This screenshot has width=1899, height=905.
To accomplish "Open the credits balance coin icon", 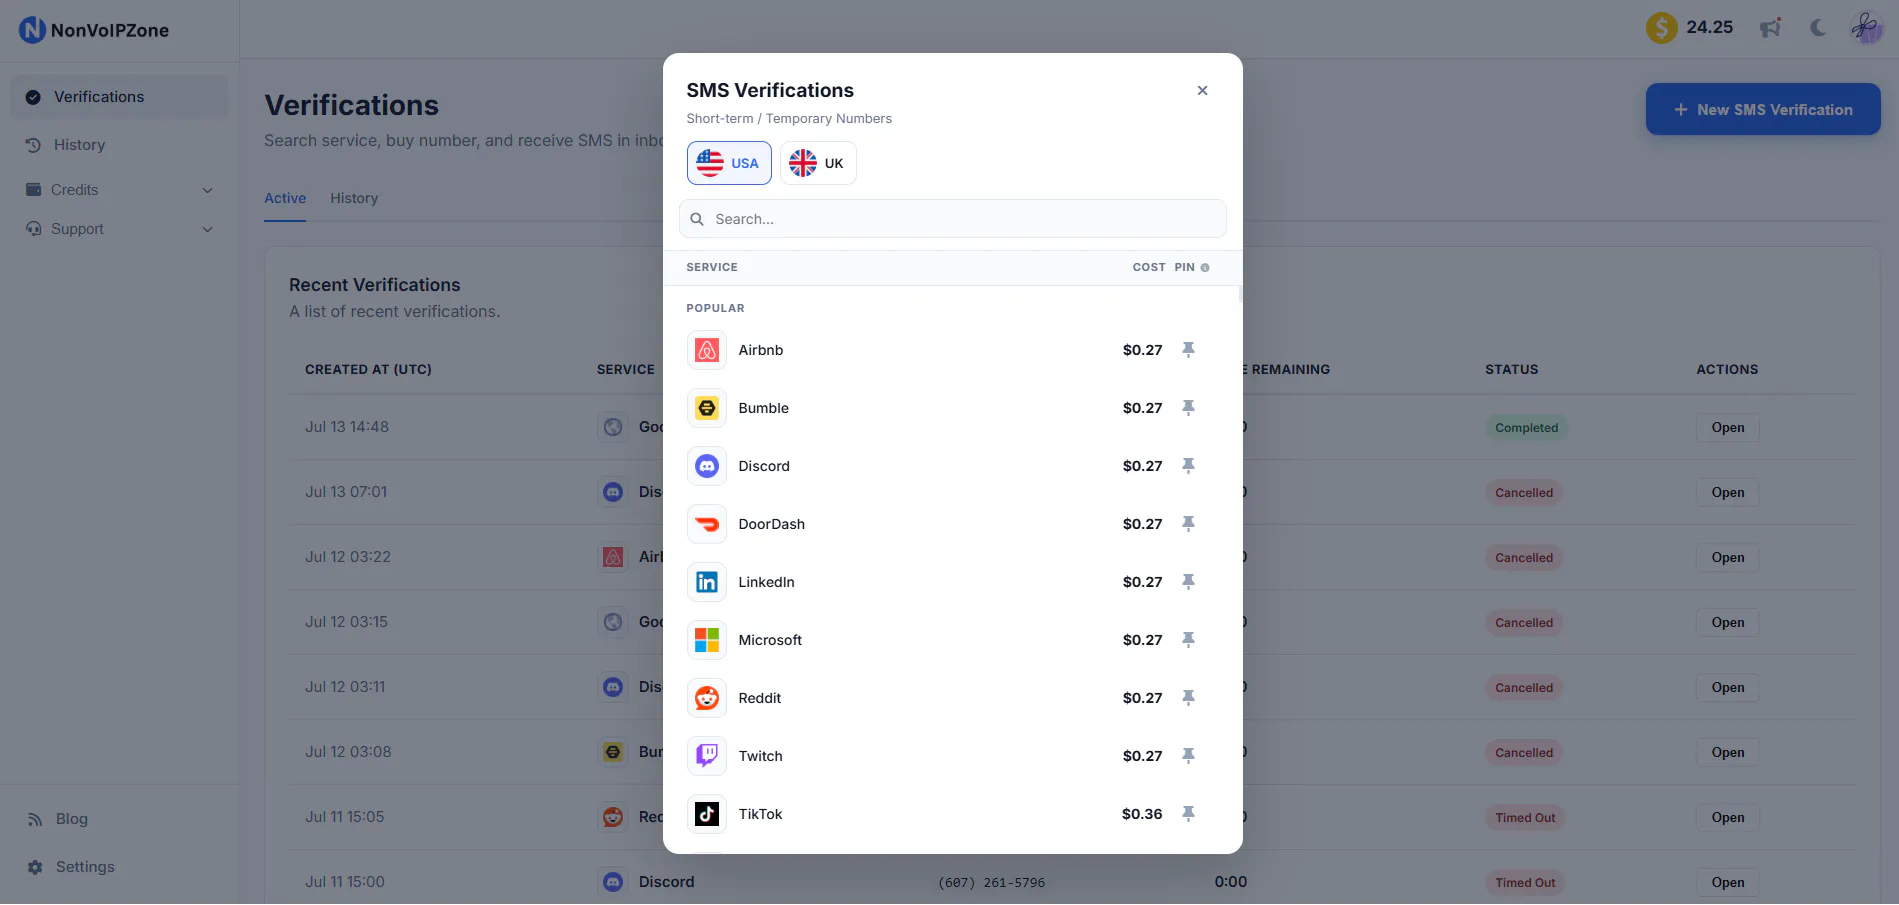I will (x=1661, y=27).
